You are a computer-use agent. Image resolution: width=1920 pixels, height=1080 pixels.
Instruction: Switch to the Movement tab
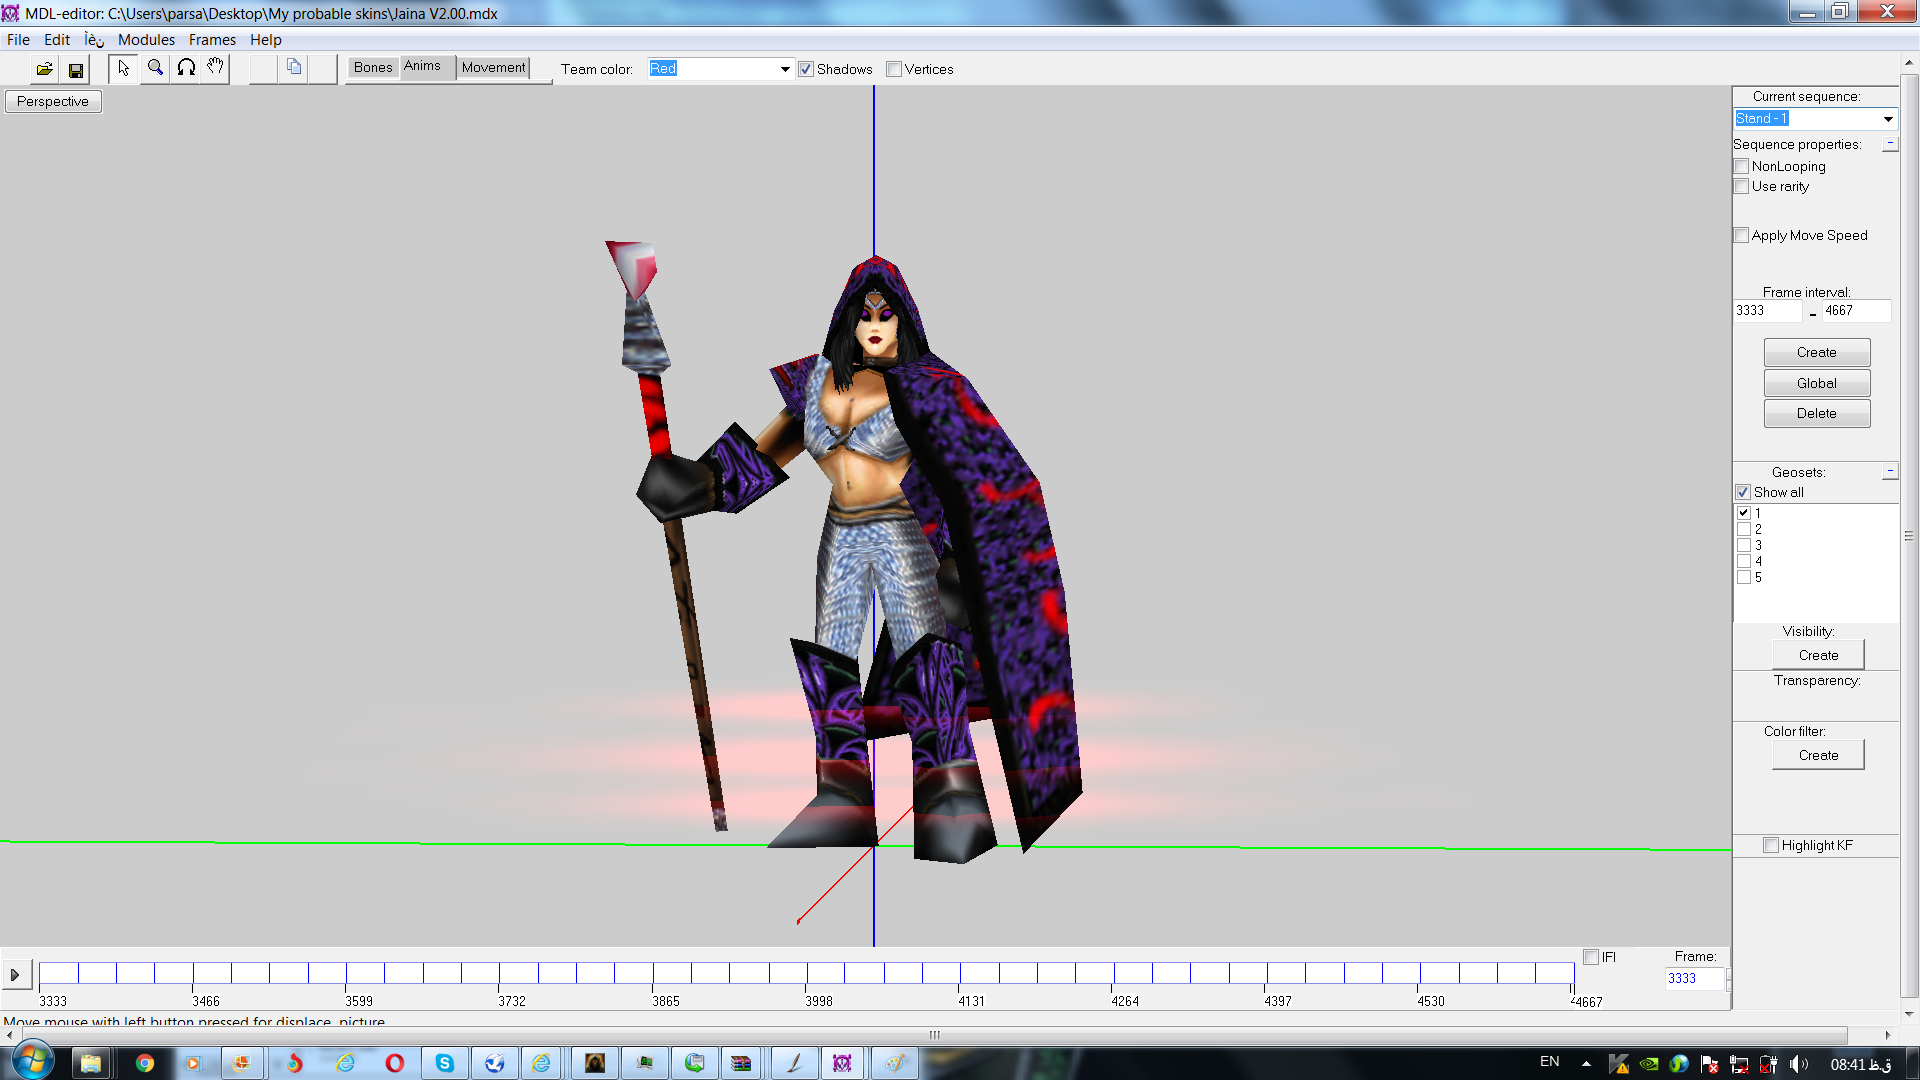tap(493, 67)
